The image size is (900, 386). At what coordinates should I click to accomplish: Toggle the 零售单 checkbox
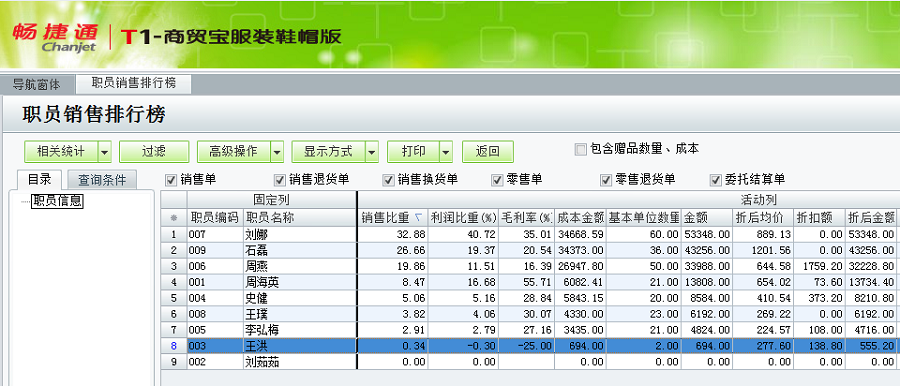pos(497,180)
